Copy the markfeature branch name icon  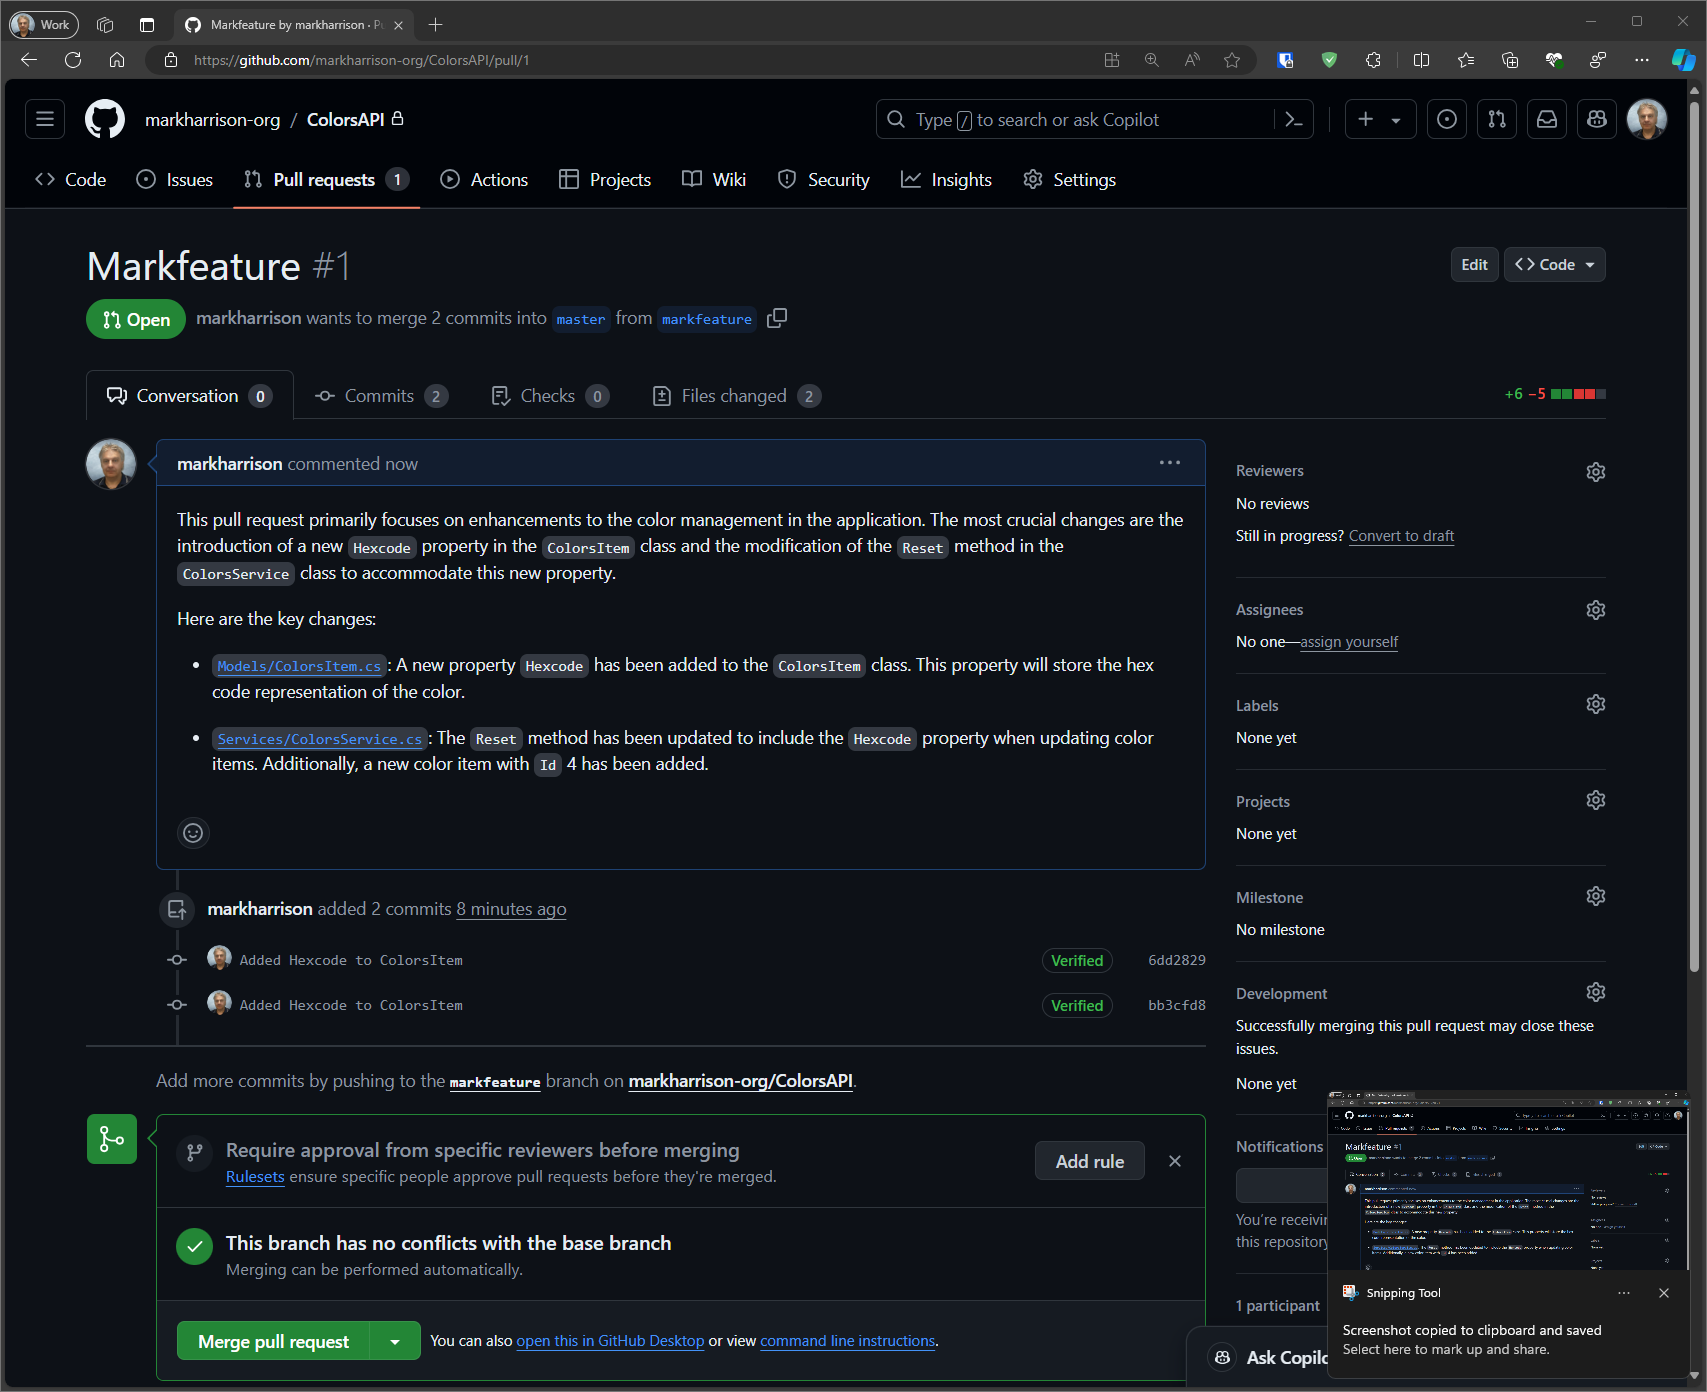coord(777,318)
